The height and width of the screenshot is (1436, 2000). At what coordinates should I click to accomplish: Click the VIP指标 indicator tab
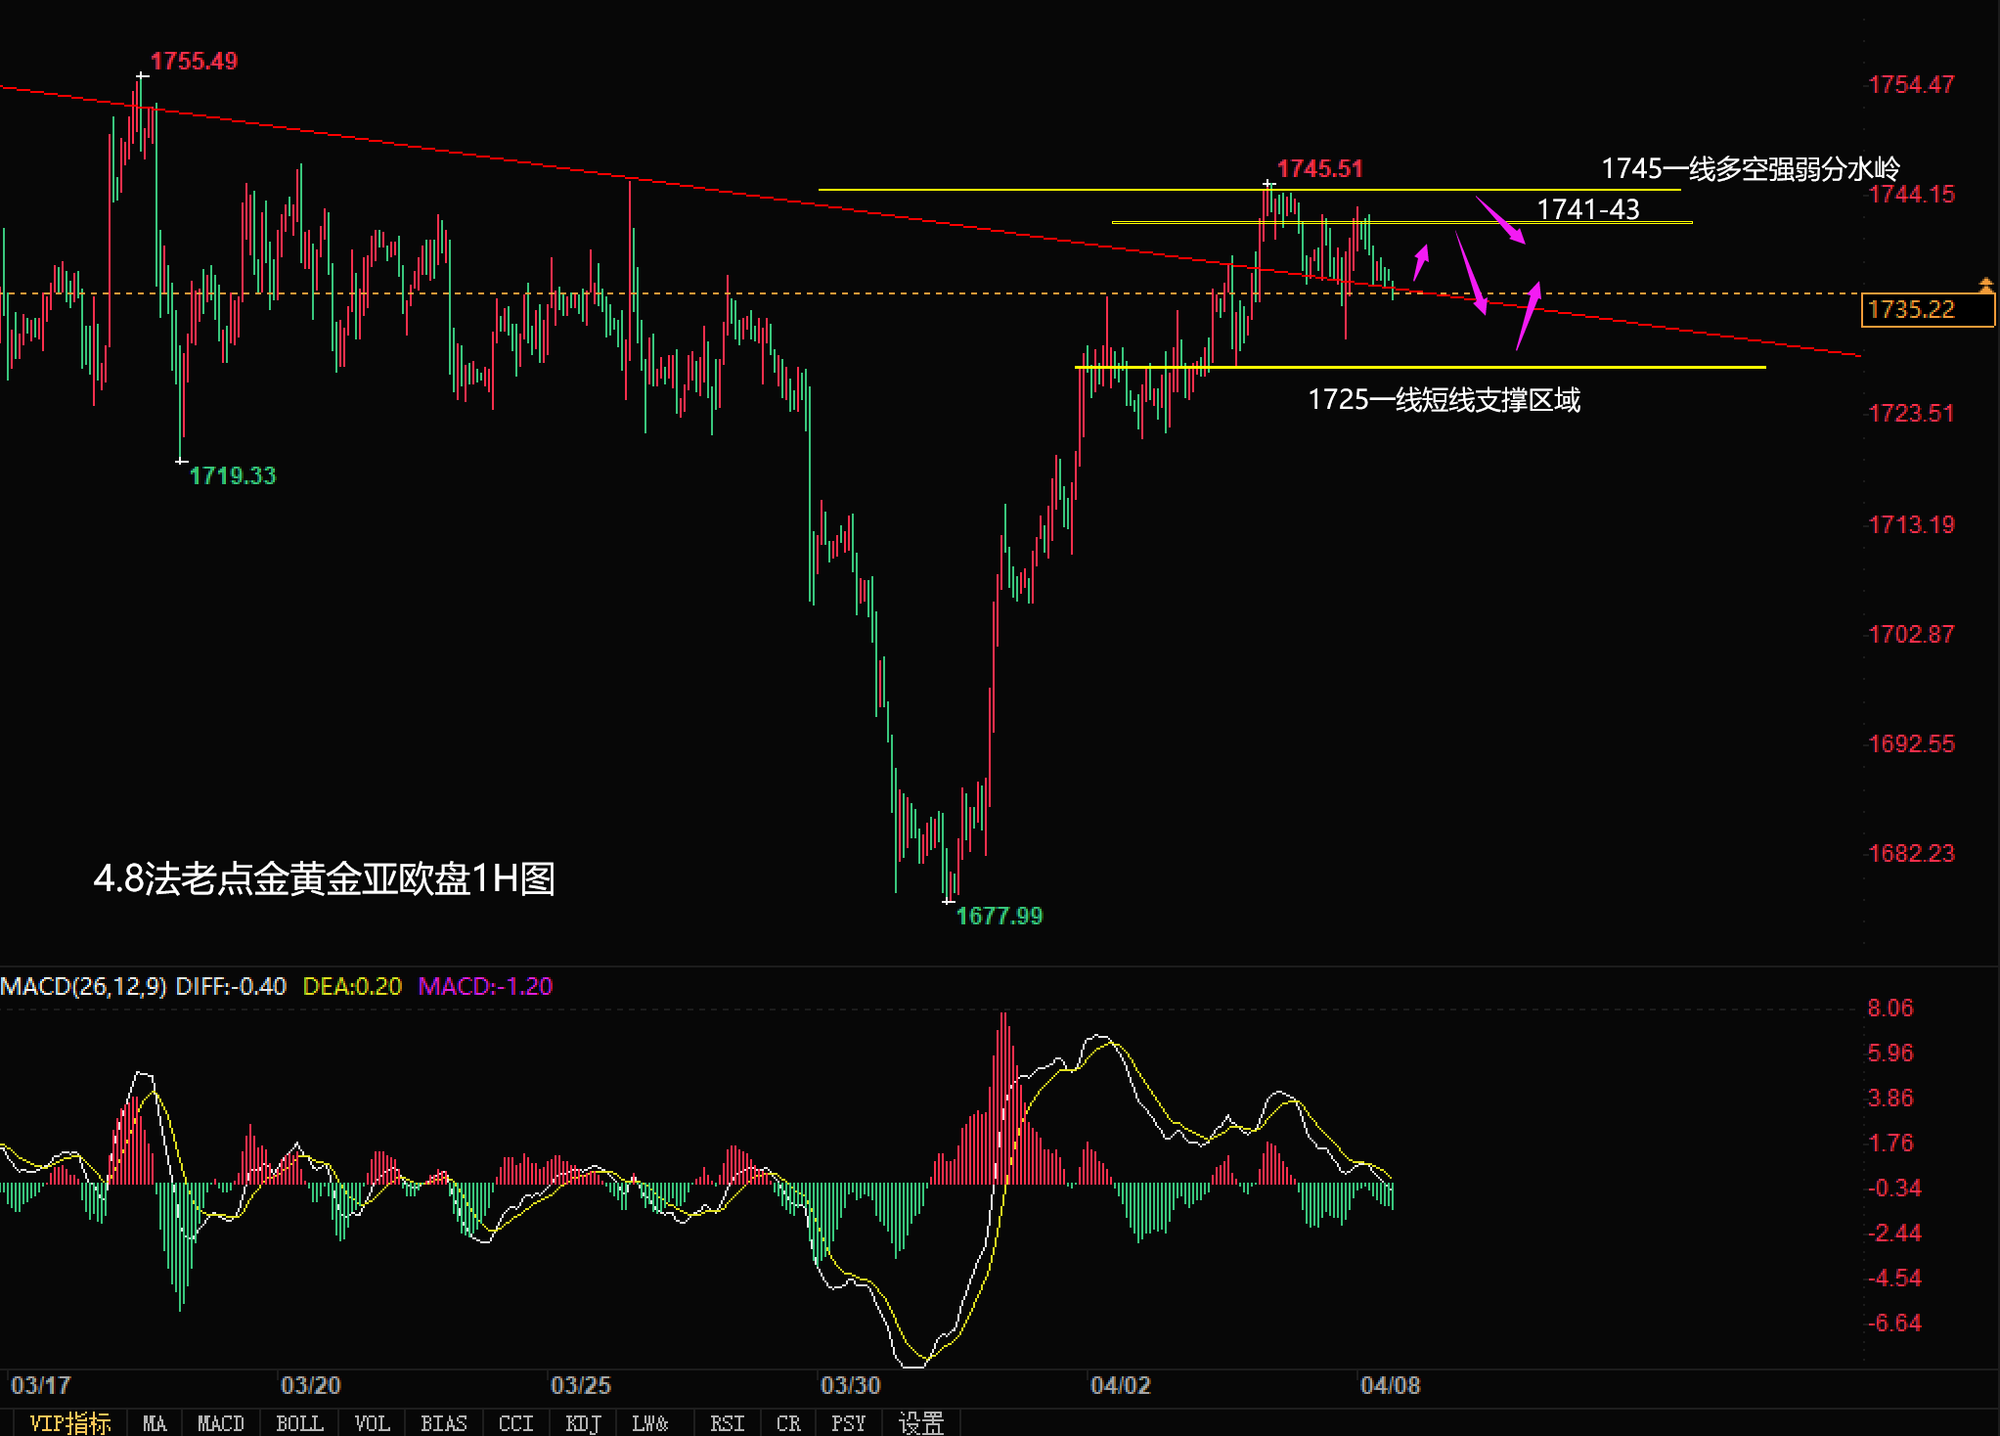(x=69, y=1423)
